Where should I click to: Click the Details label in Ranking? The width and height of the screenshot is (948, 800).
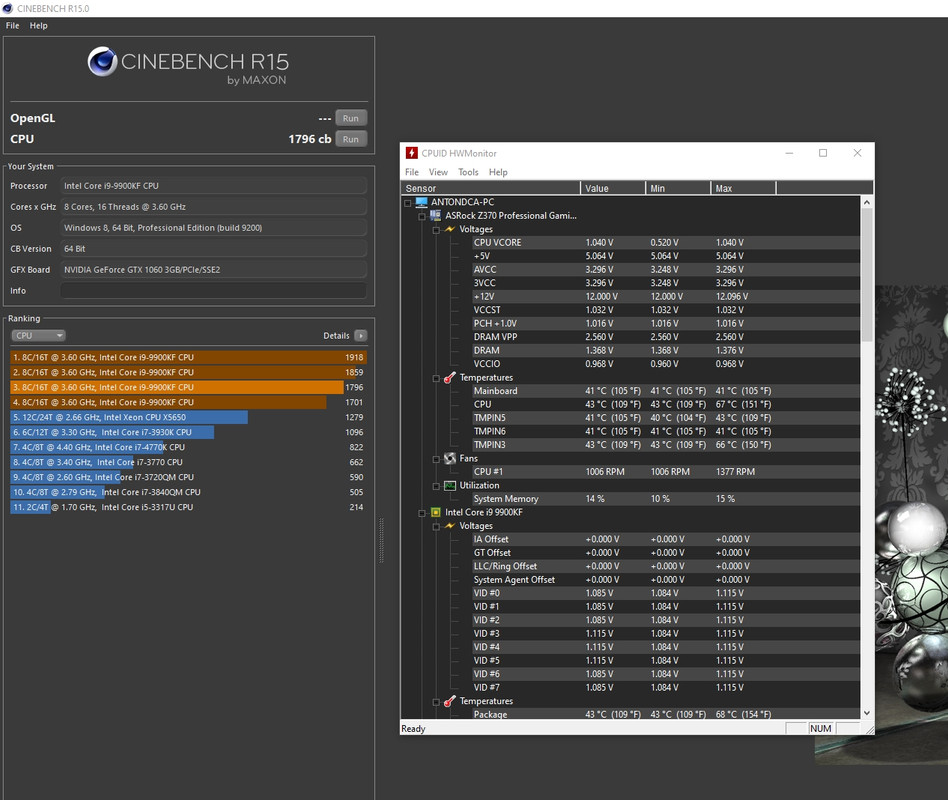(x=336, y=336)
